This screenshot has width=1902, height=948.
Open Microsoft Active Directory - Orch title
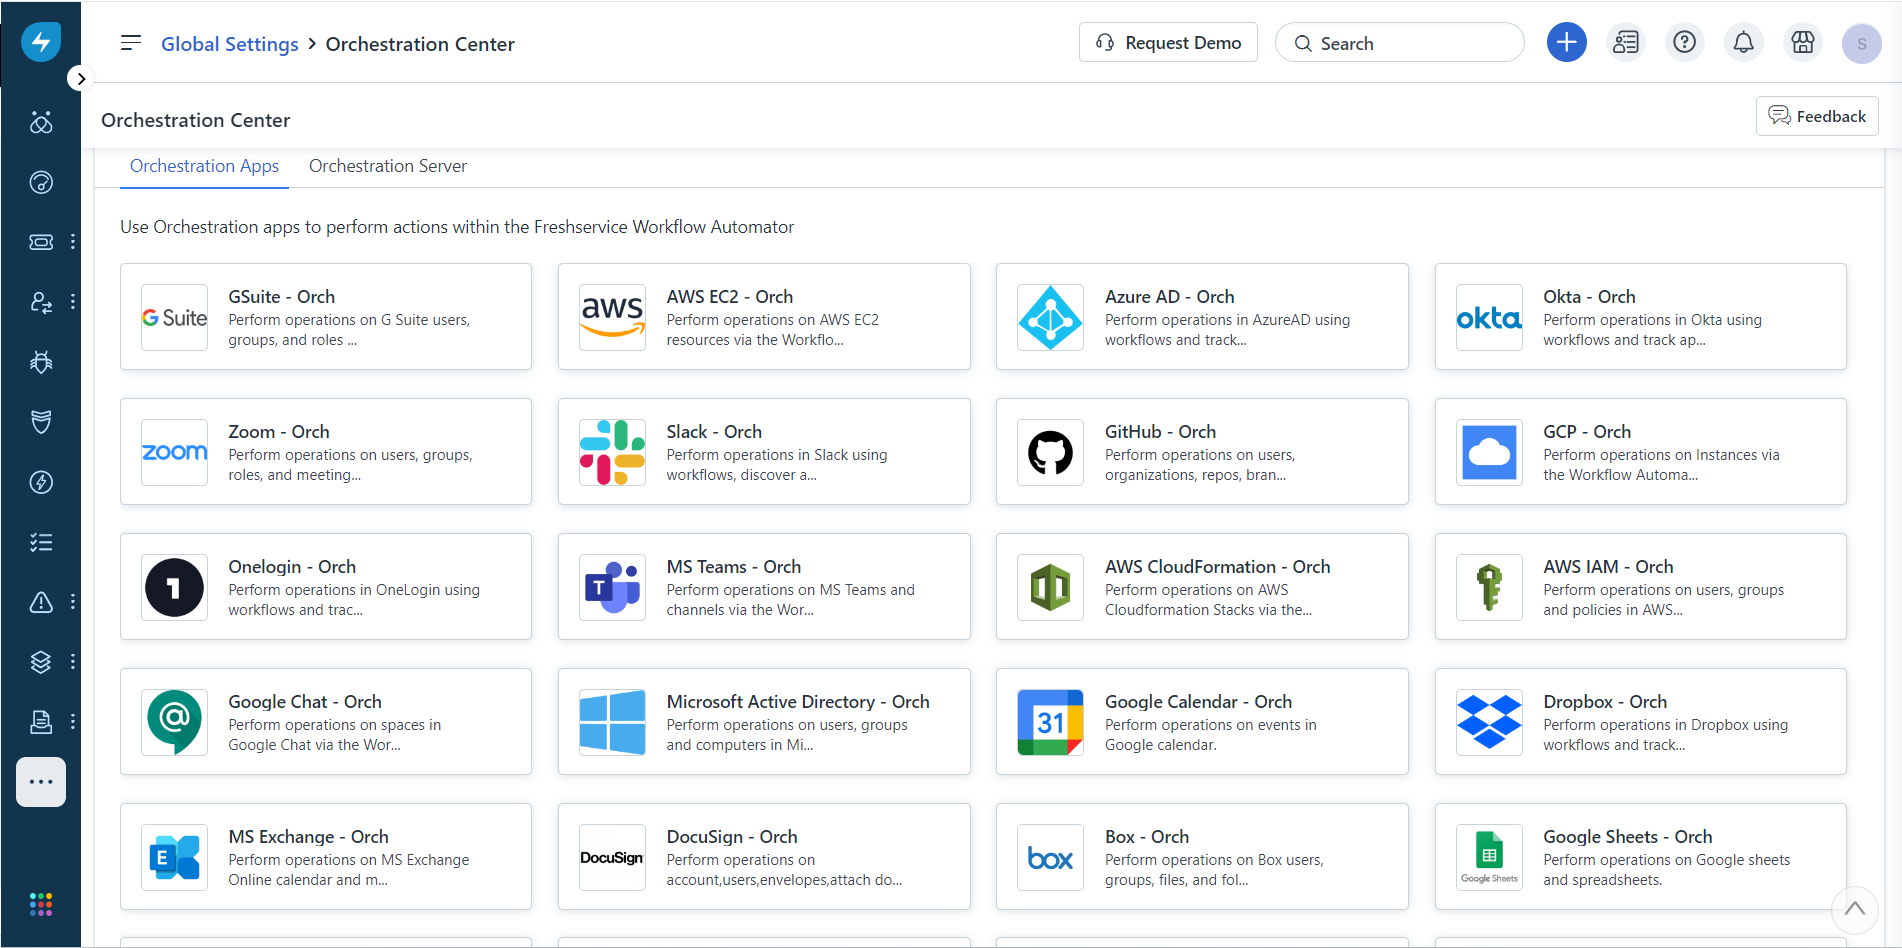coord(798,702)
